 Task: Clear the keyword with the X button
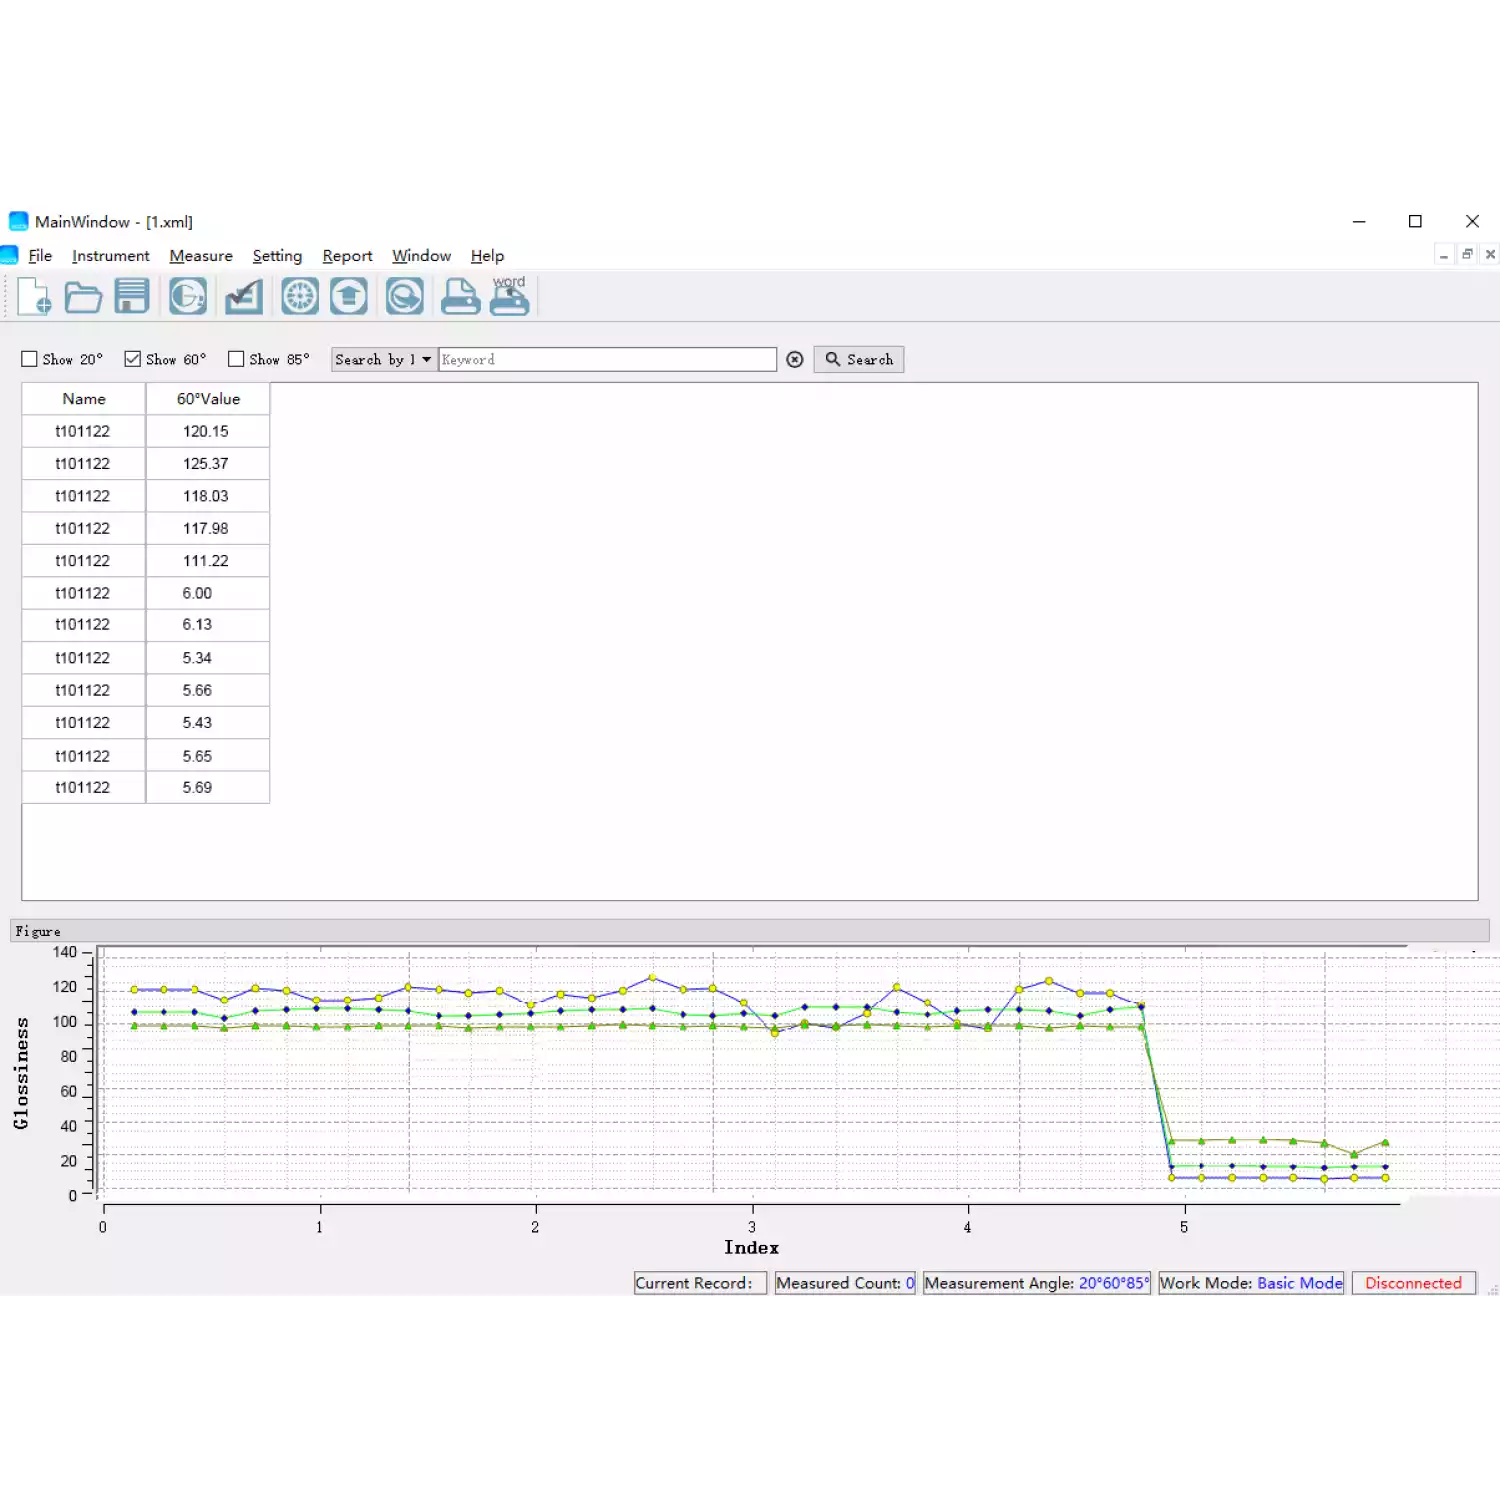[795, 359]
